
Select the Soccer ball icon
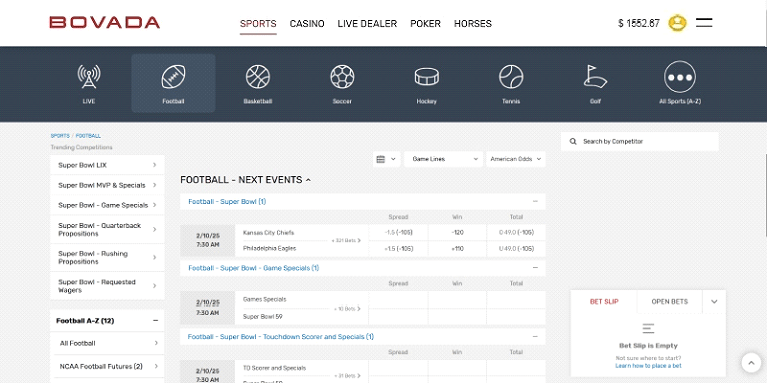point(342,77)
